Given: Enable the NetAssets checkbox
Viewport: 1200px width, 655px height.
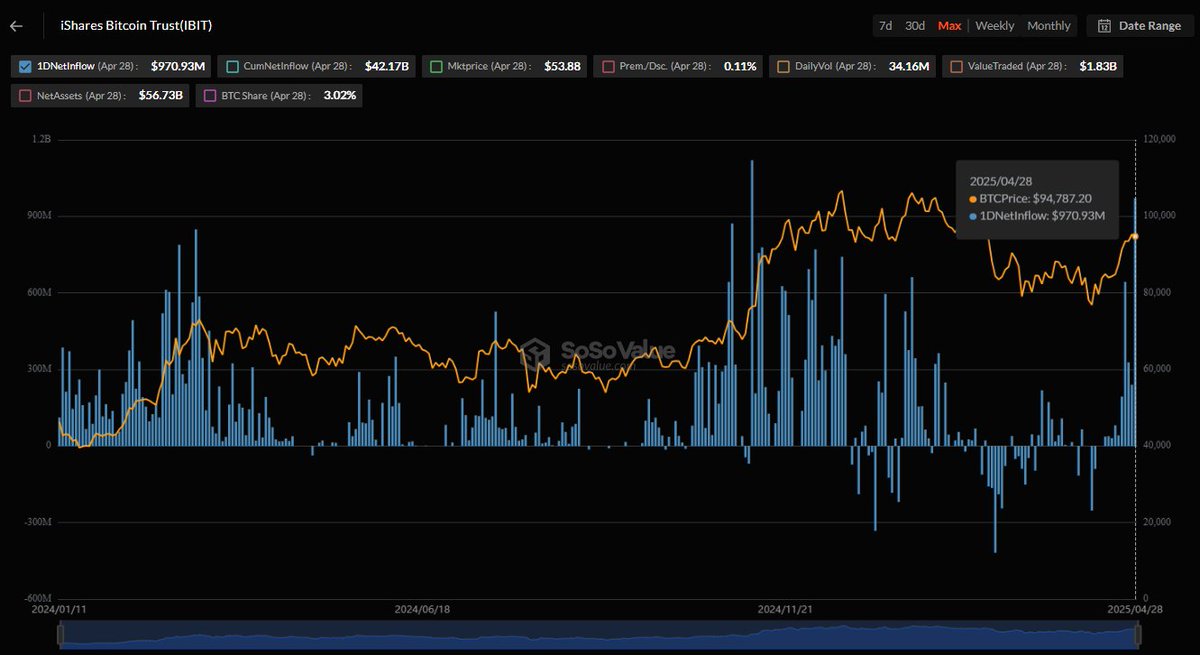Looking at the screenshot, I should pyautogui.click(x=25, y=96).
